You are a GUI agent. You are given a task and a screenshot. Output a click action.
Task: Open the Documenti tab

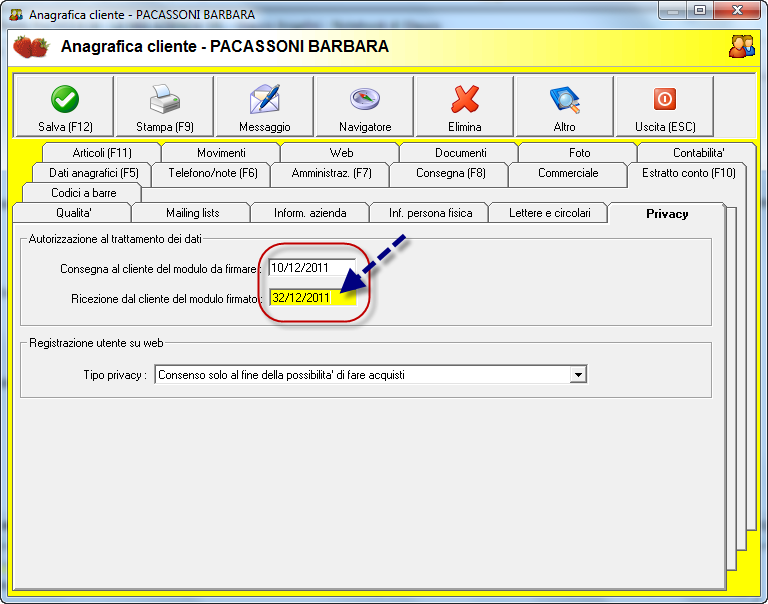tap(460, 153)
